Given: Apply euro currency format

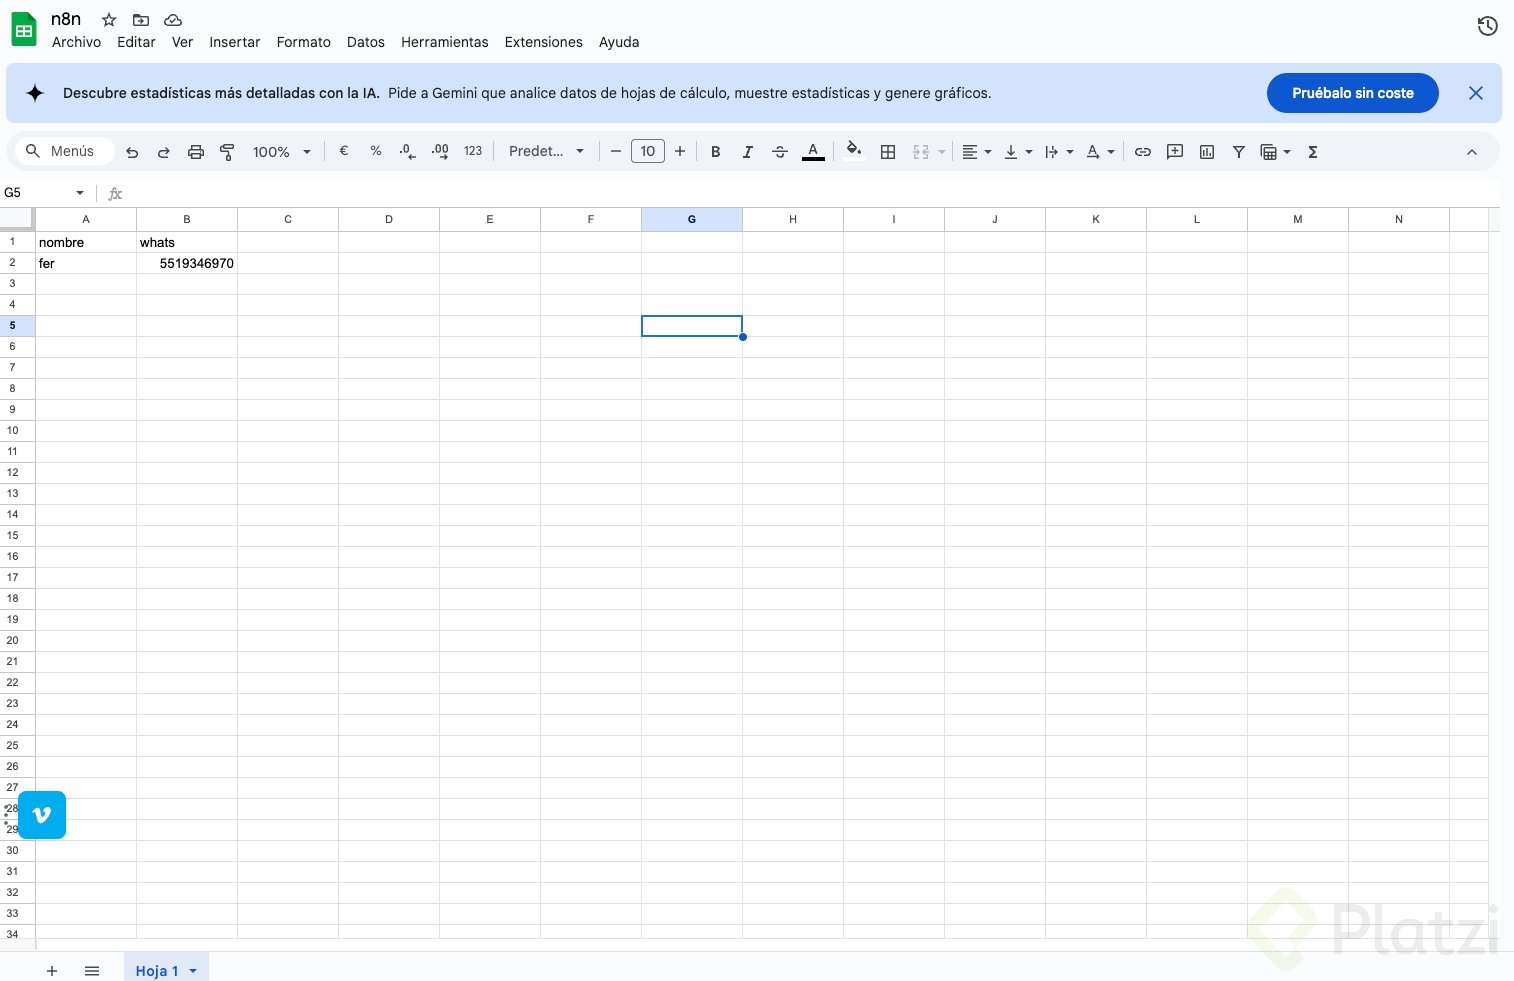Looking at the screenshot, I should 344,151.
